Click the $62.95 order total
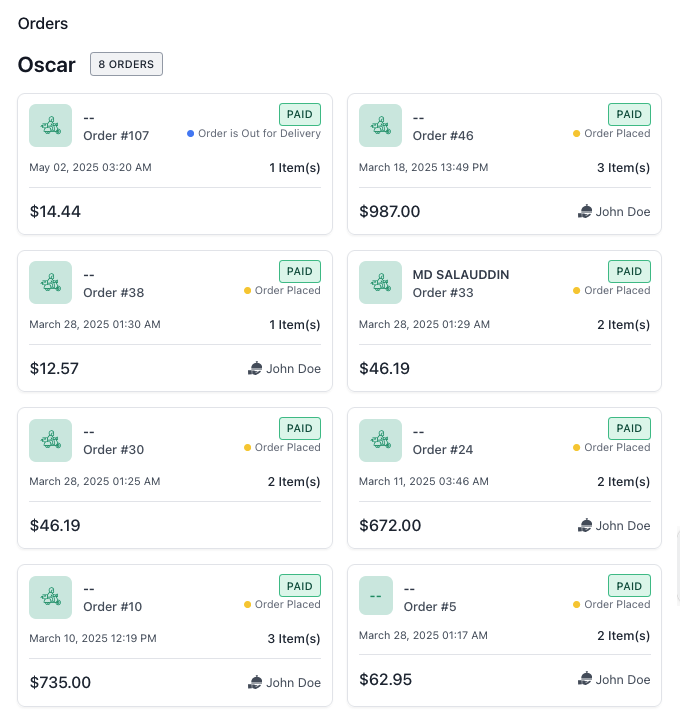 (x=385, y=680)
